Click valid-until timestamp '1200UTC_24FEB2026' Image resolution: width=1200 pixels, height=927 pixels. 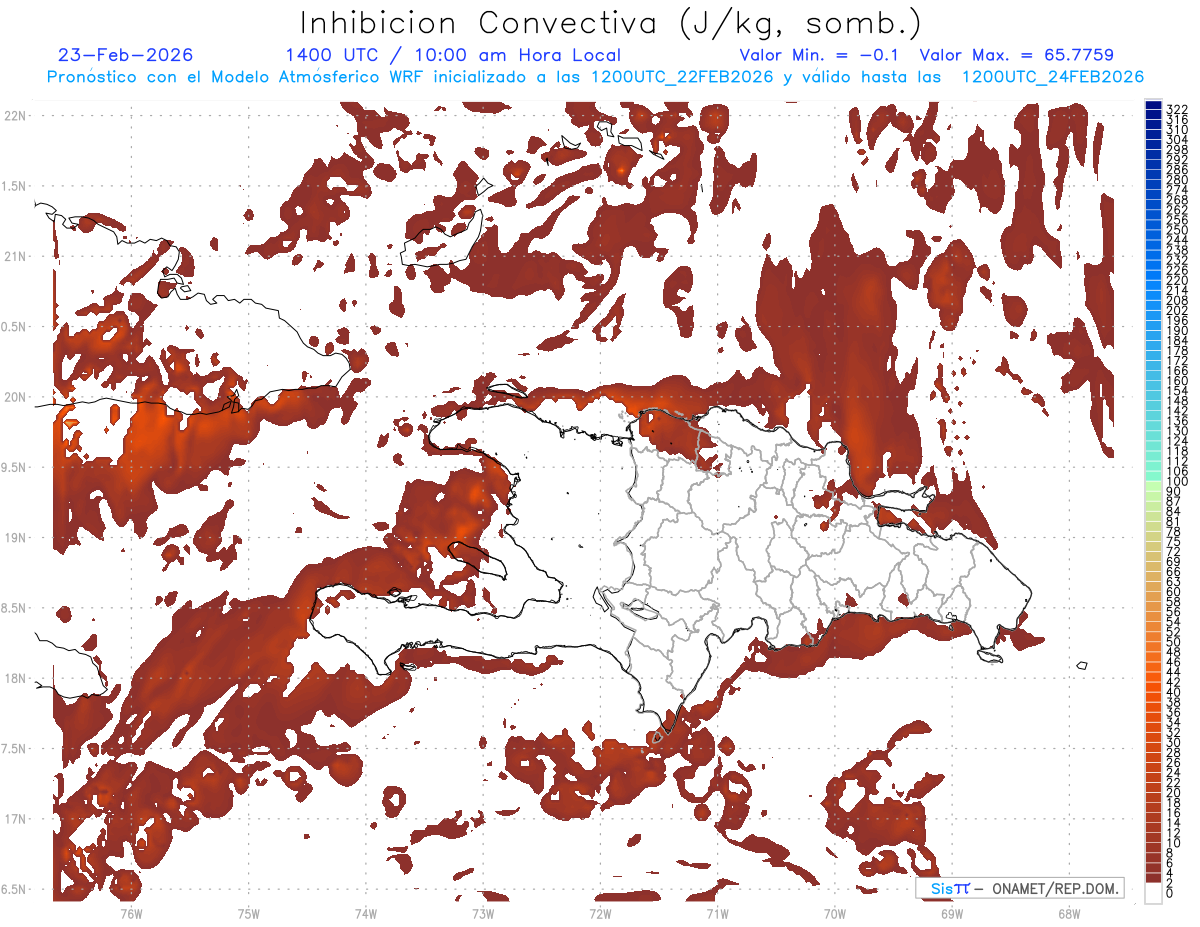[x=1052, y=77]
